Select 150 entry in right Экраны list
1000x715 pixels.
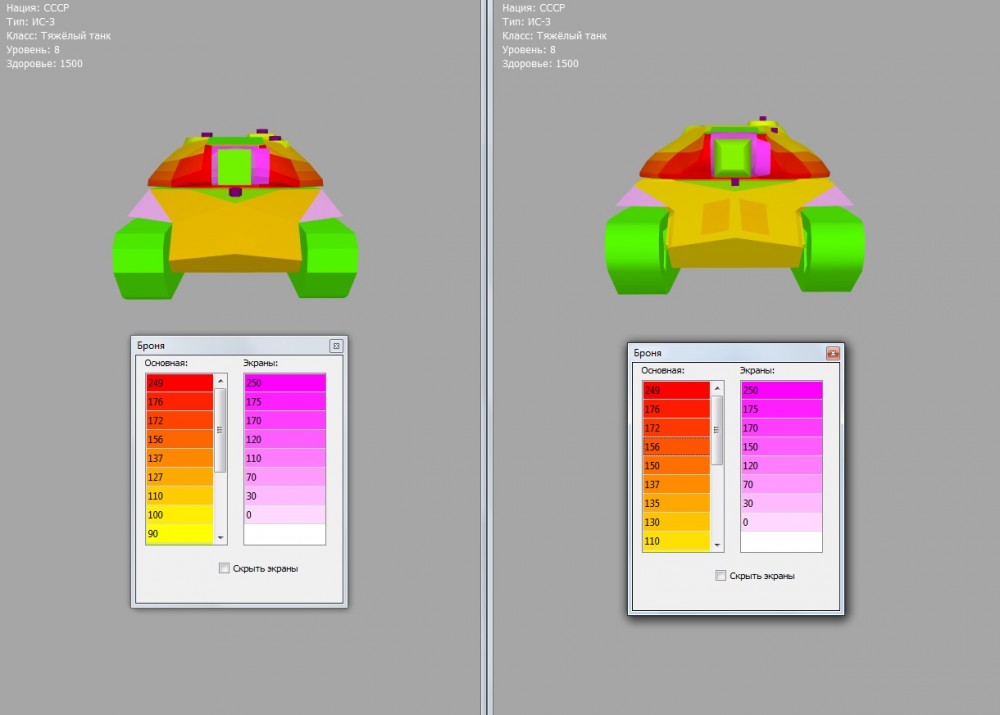[x=781, y=447]
